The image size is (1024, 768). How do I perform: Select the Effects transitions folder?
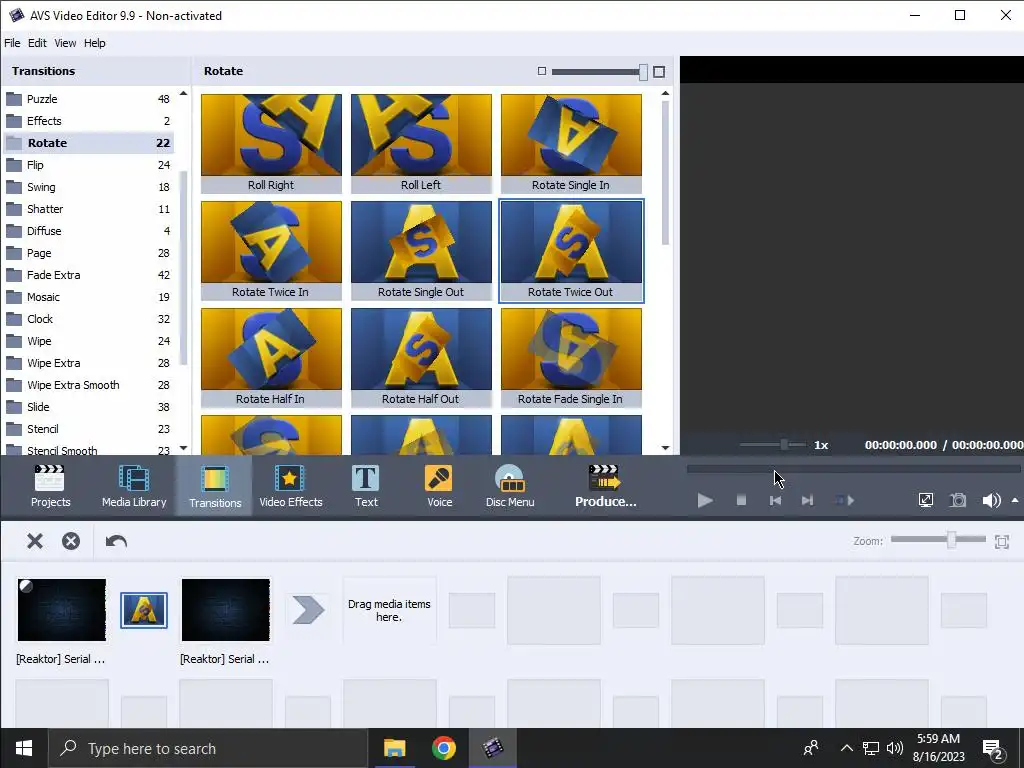click(88, 121)
